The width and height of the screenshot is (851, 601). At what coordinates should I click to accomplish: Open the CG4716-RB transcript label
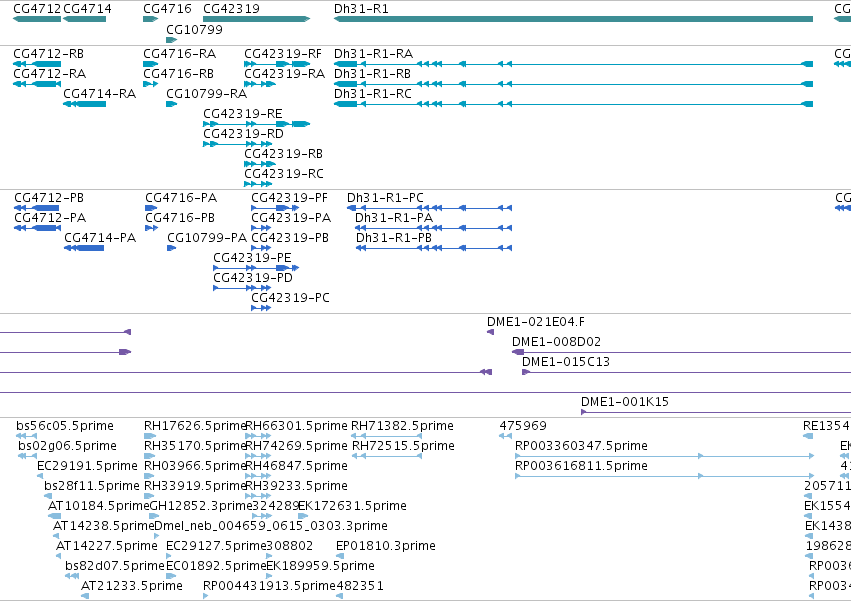pos(179,74)
